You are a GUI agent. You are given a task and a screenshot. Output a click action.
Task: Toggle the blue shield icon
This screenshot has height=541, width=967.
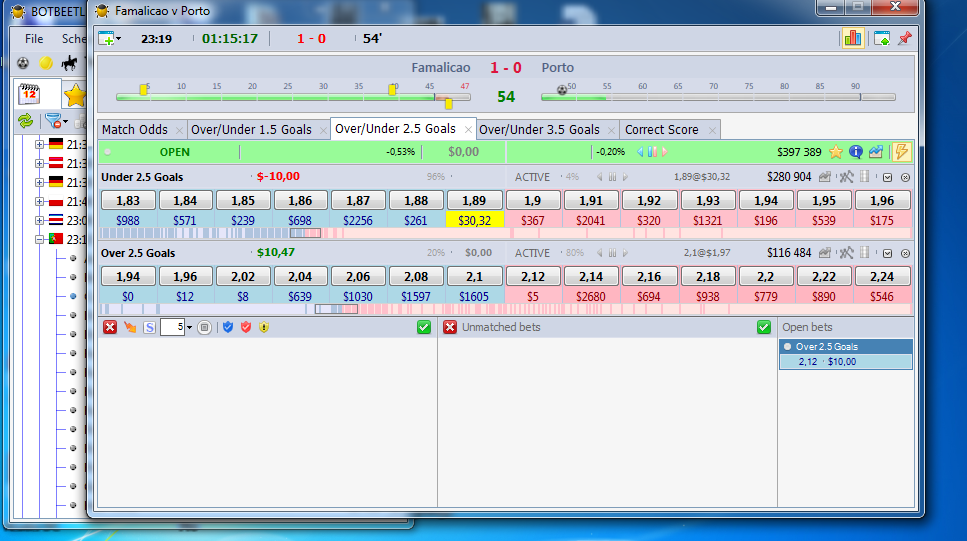point(228,327)
